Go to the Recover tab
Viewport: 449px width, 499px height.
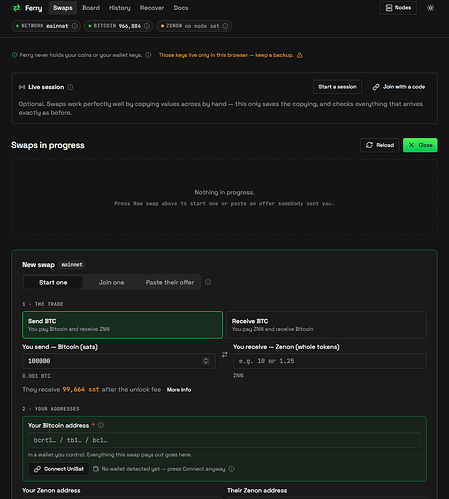point(152,8)
